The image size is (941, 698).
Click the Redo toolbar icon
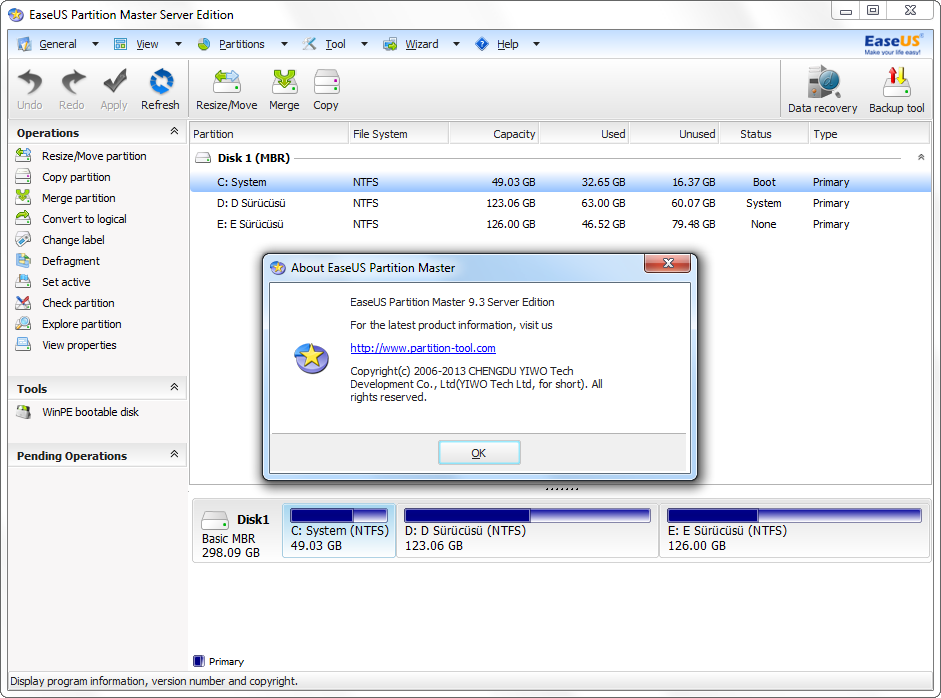tap(72, 82)
